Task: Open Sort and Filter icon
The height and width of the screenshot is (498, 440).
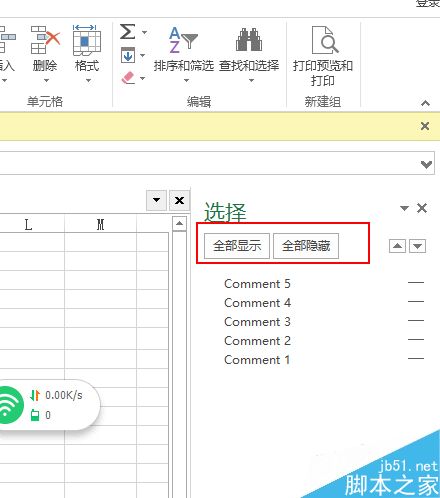Action: [183, 40]
